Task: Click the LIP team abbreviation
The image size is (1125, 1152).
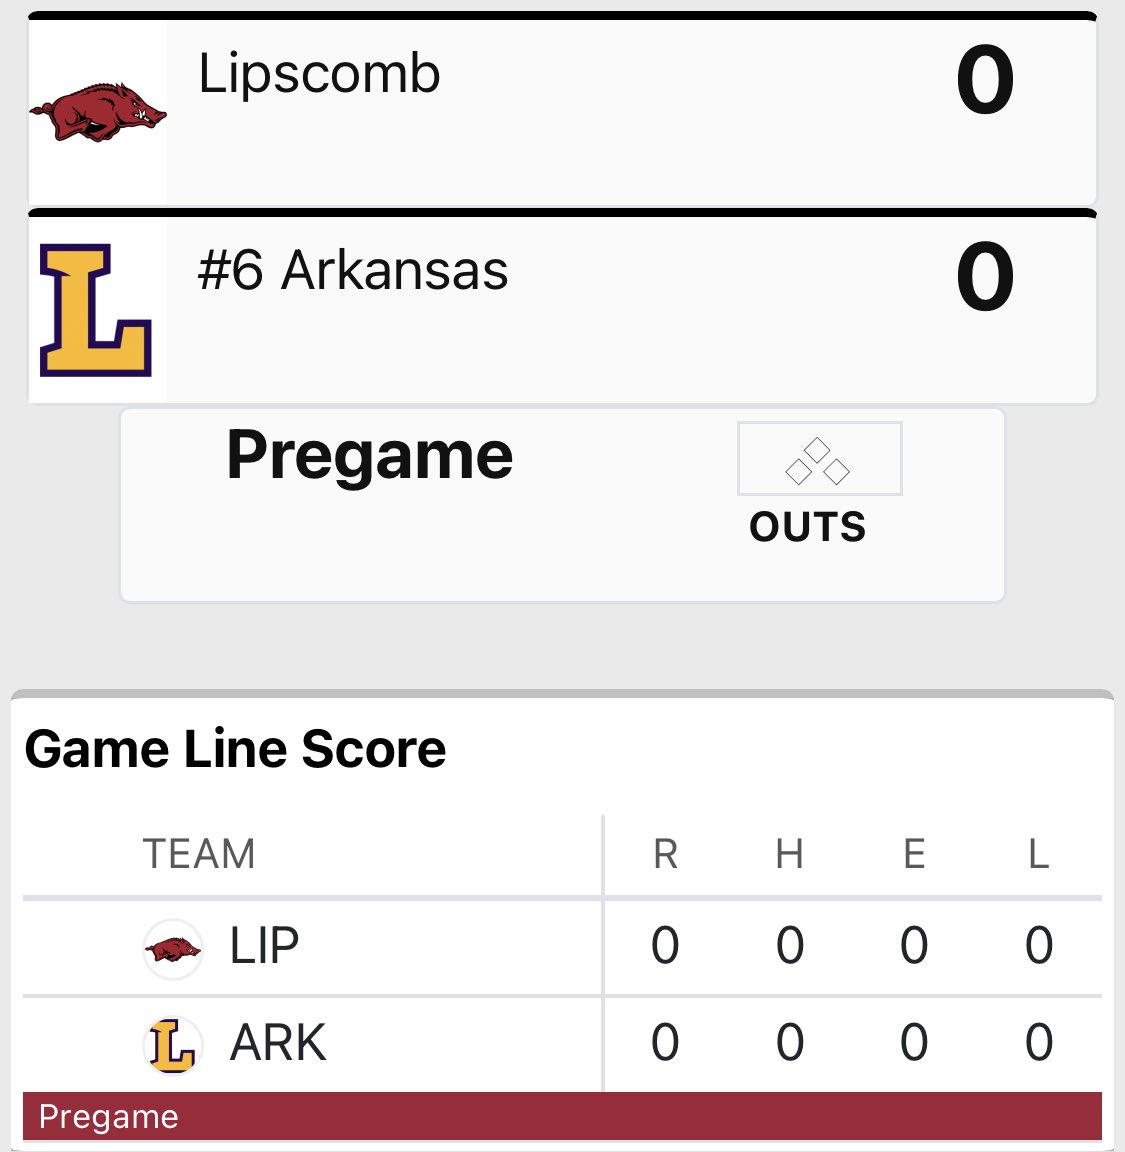Action: point(265,946)
